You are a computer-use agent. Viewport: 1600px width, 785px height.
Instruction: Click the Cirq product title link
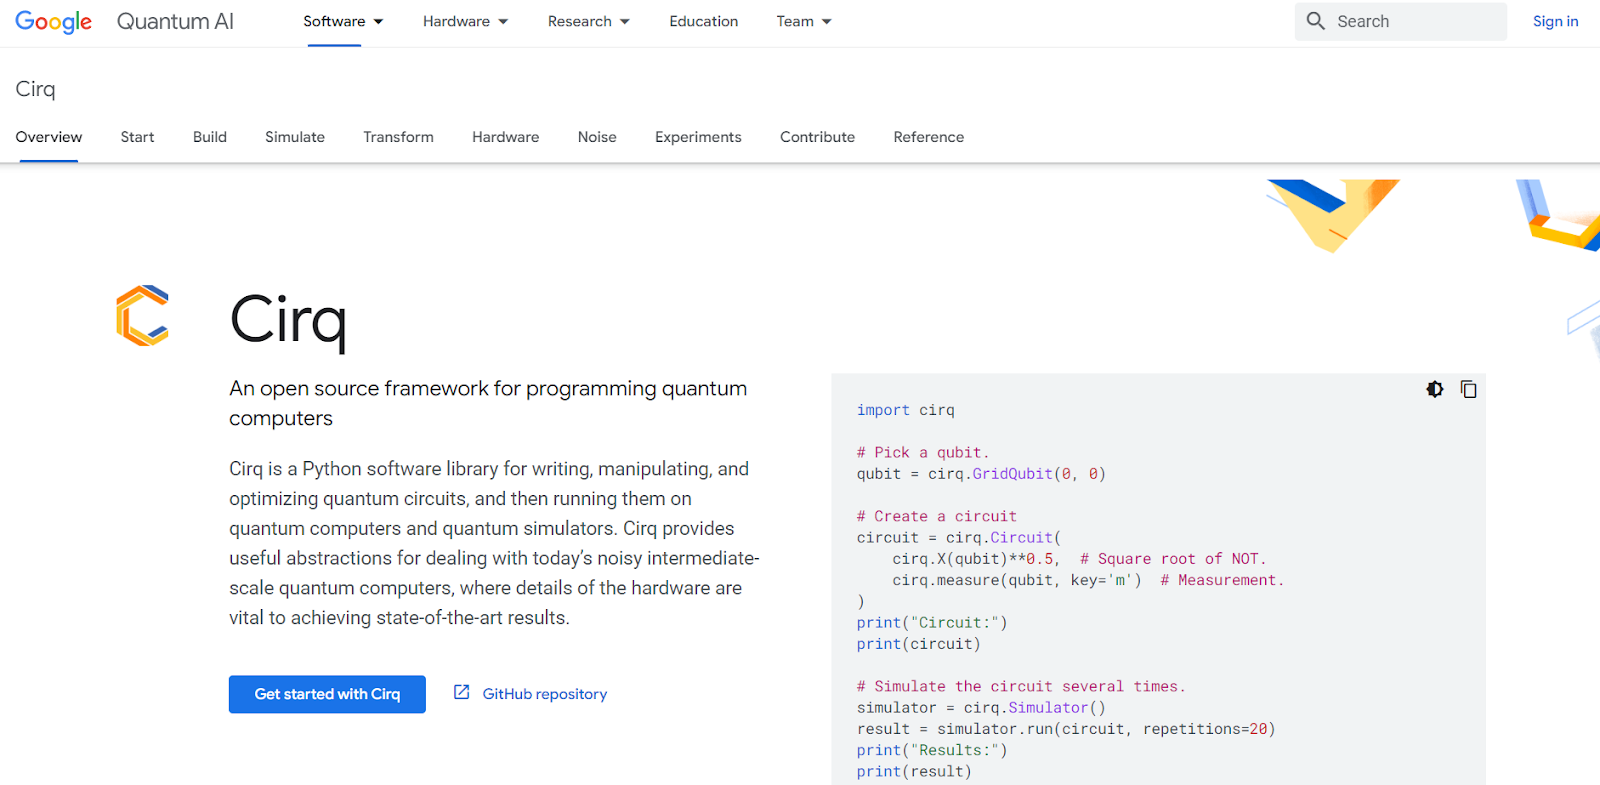[x=35, y=89]
